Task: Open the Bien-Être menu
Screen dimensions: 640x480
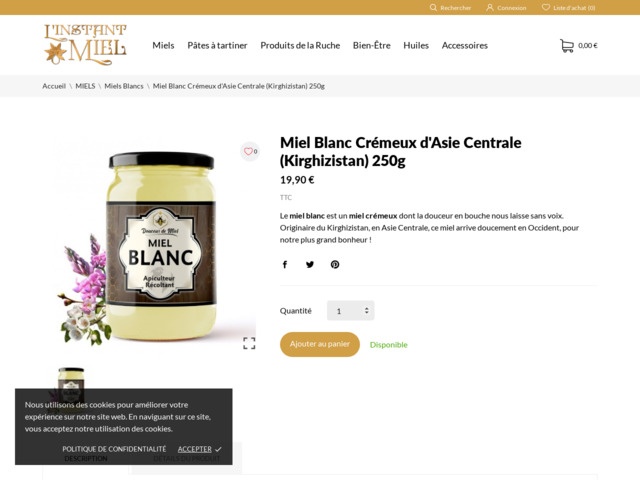Action: pyautogui.click(x=371, y=45)
